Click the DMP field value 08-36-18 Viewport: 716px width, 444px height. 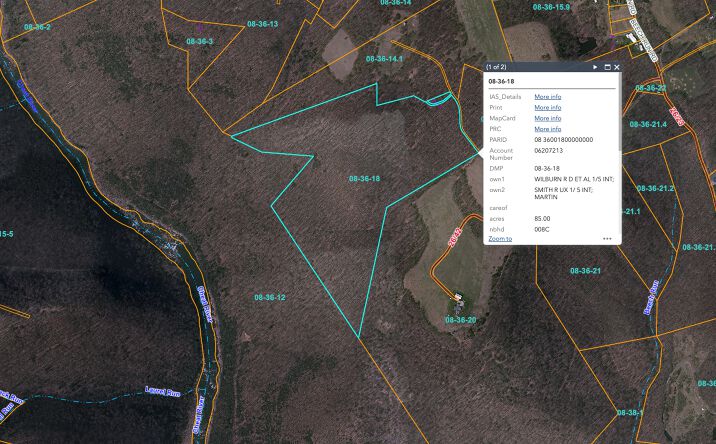547,169
